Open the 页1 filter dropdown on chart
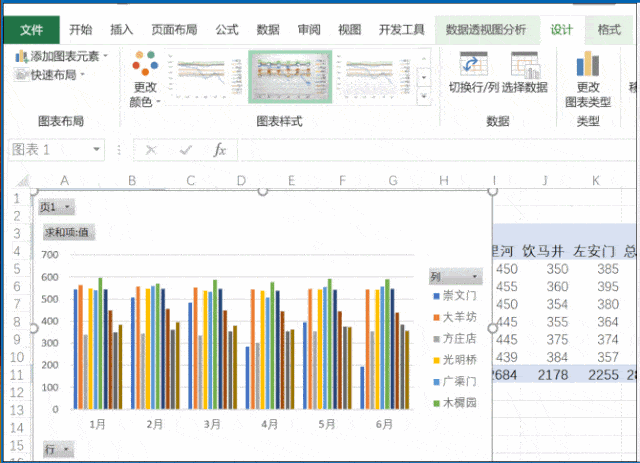Viewport: 640px width, 463px height. click(56, 207)
